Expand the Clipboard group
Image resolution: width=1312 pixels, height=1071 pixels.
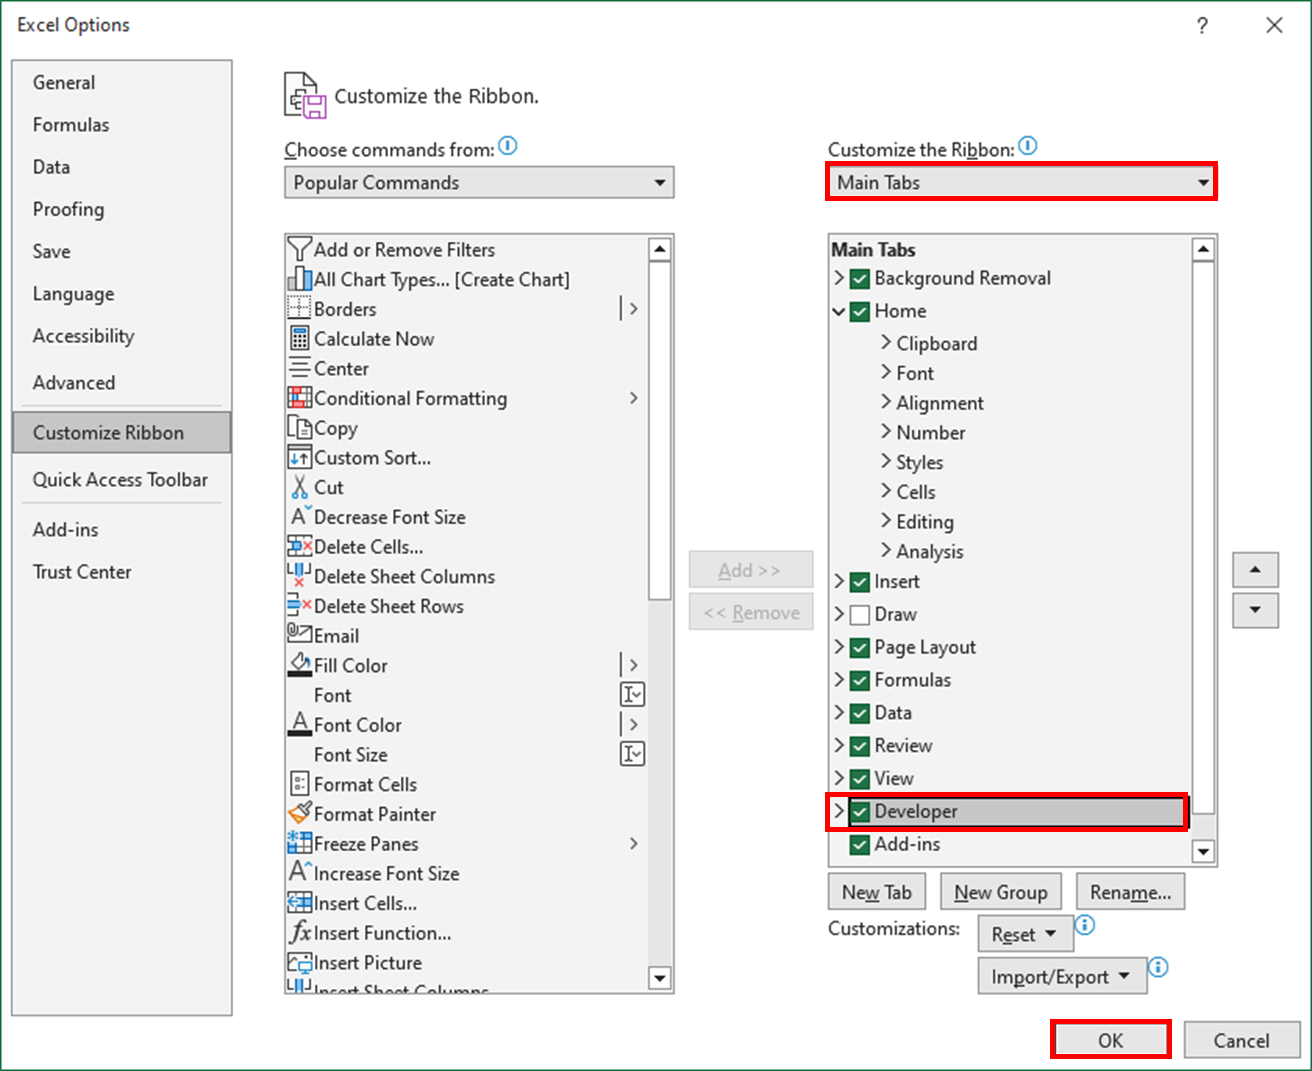(885, 342)
